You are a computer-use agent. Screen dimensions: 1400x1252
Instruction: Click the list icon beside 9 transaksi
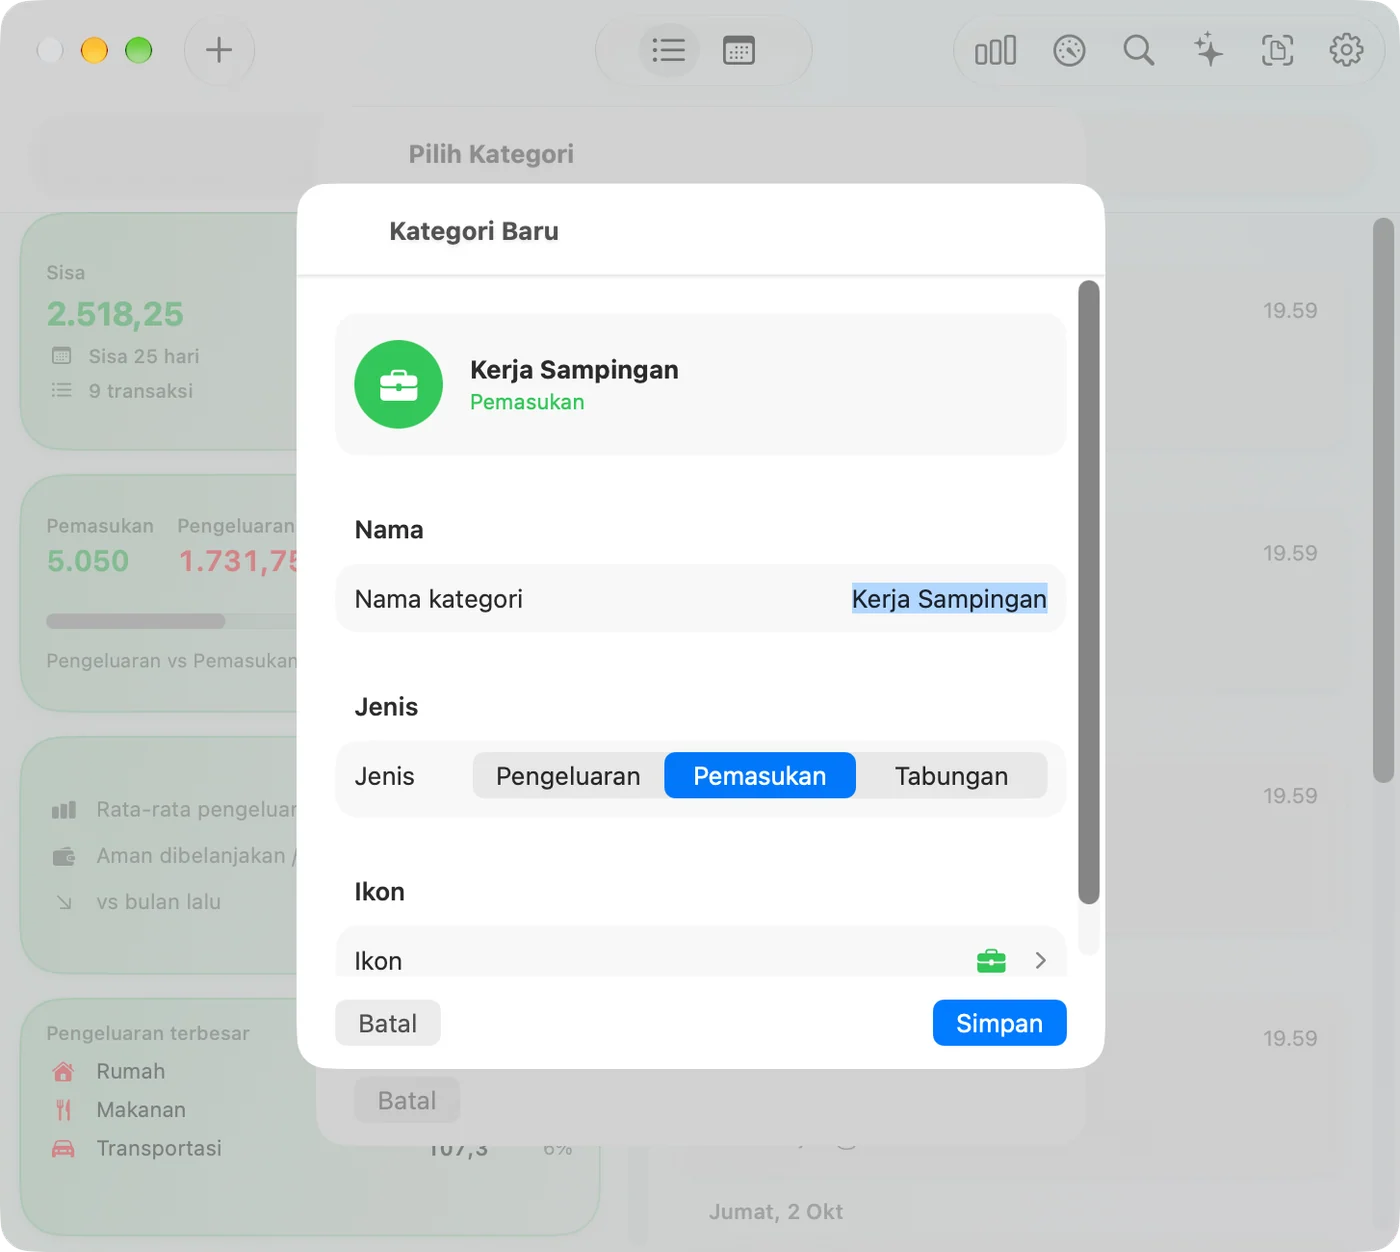point(62,390)
